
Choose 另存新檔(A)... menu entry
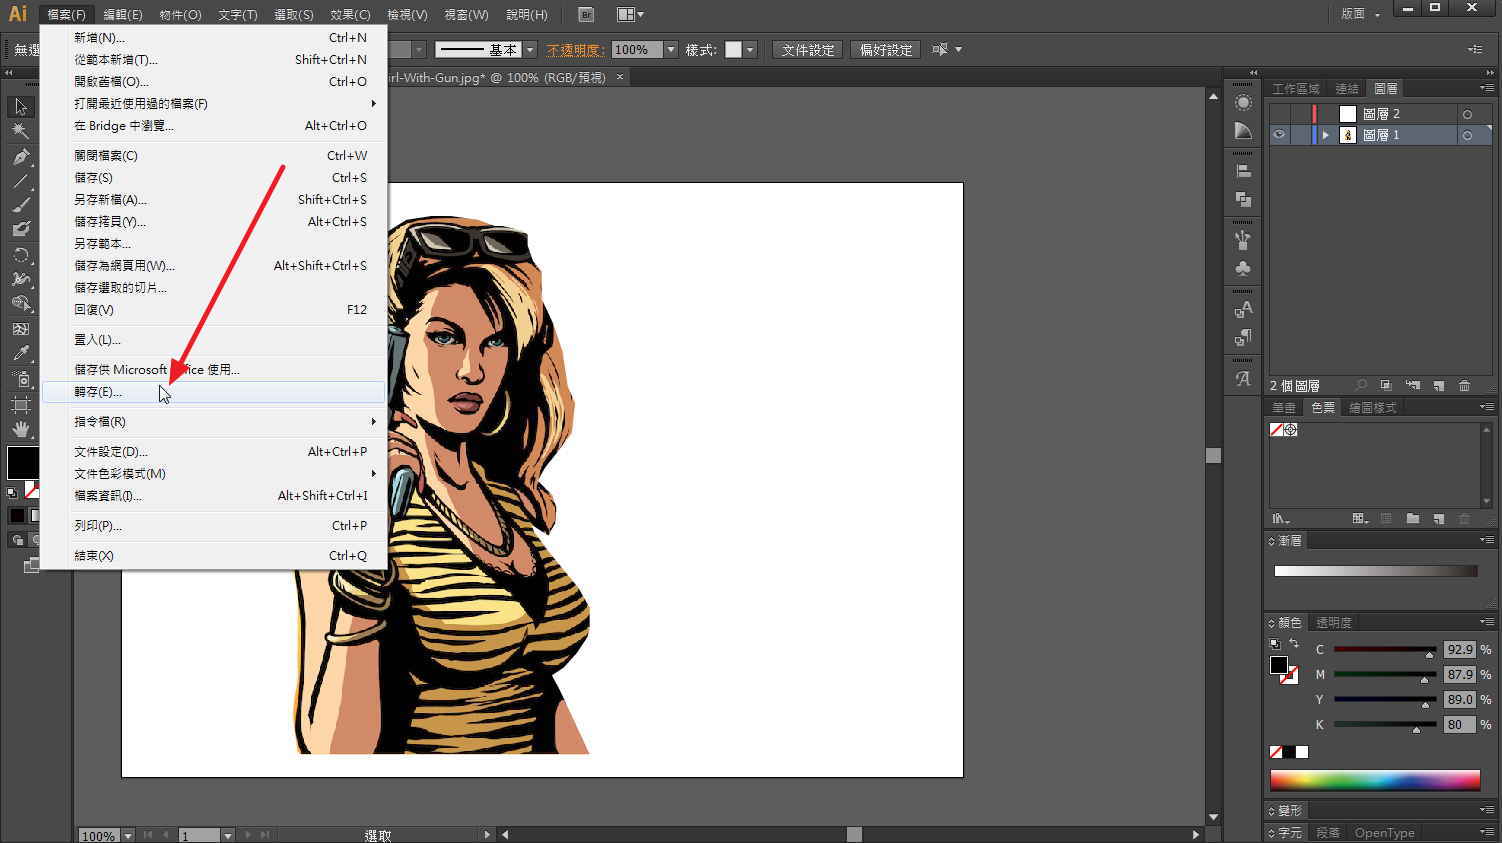213,200
